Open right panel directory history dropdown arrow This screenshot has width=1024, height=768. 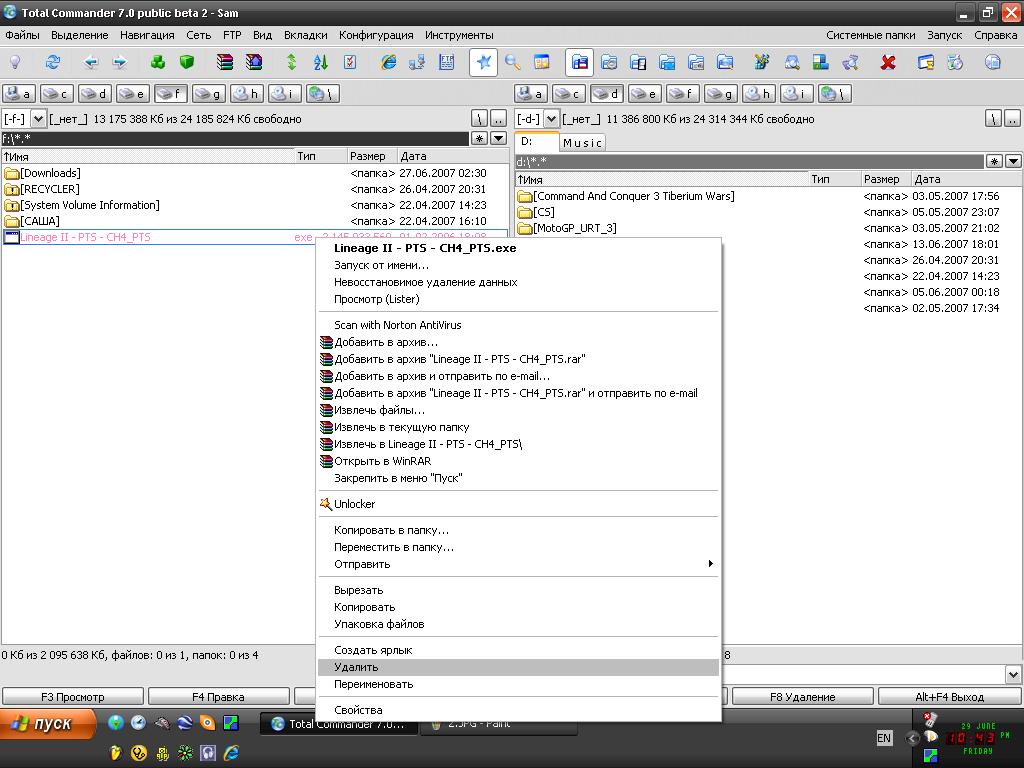(1013, 161)
